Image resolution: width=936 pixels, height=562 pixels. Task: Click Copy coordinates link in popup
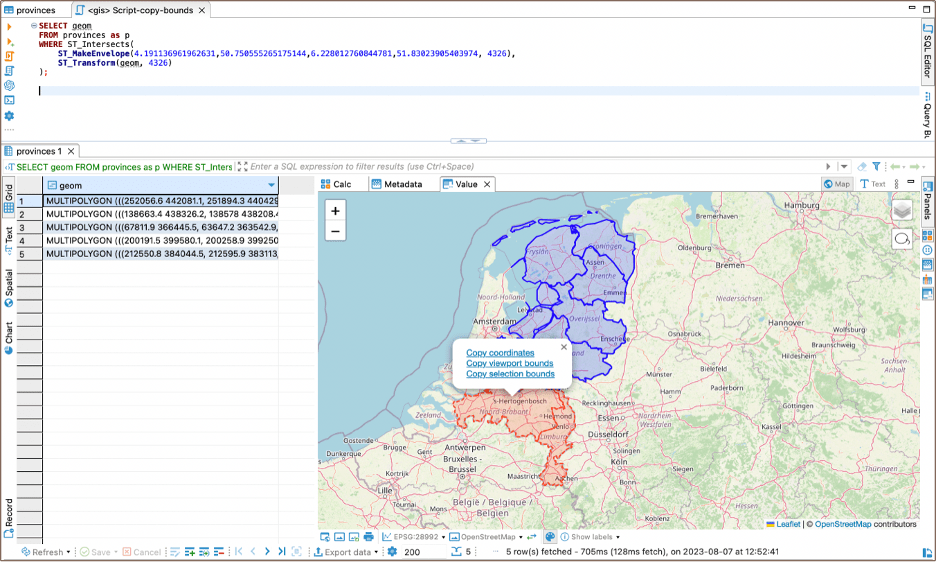click(500, 353)
